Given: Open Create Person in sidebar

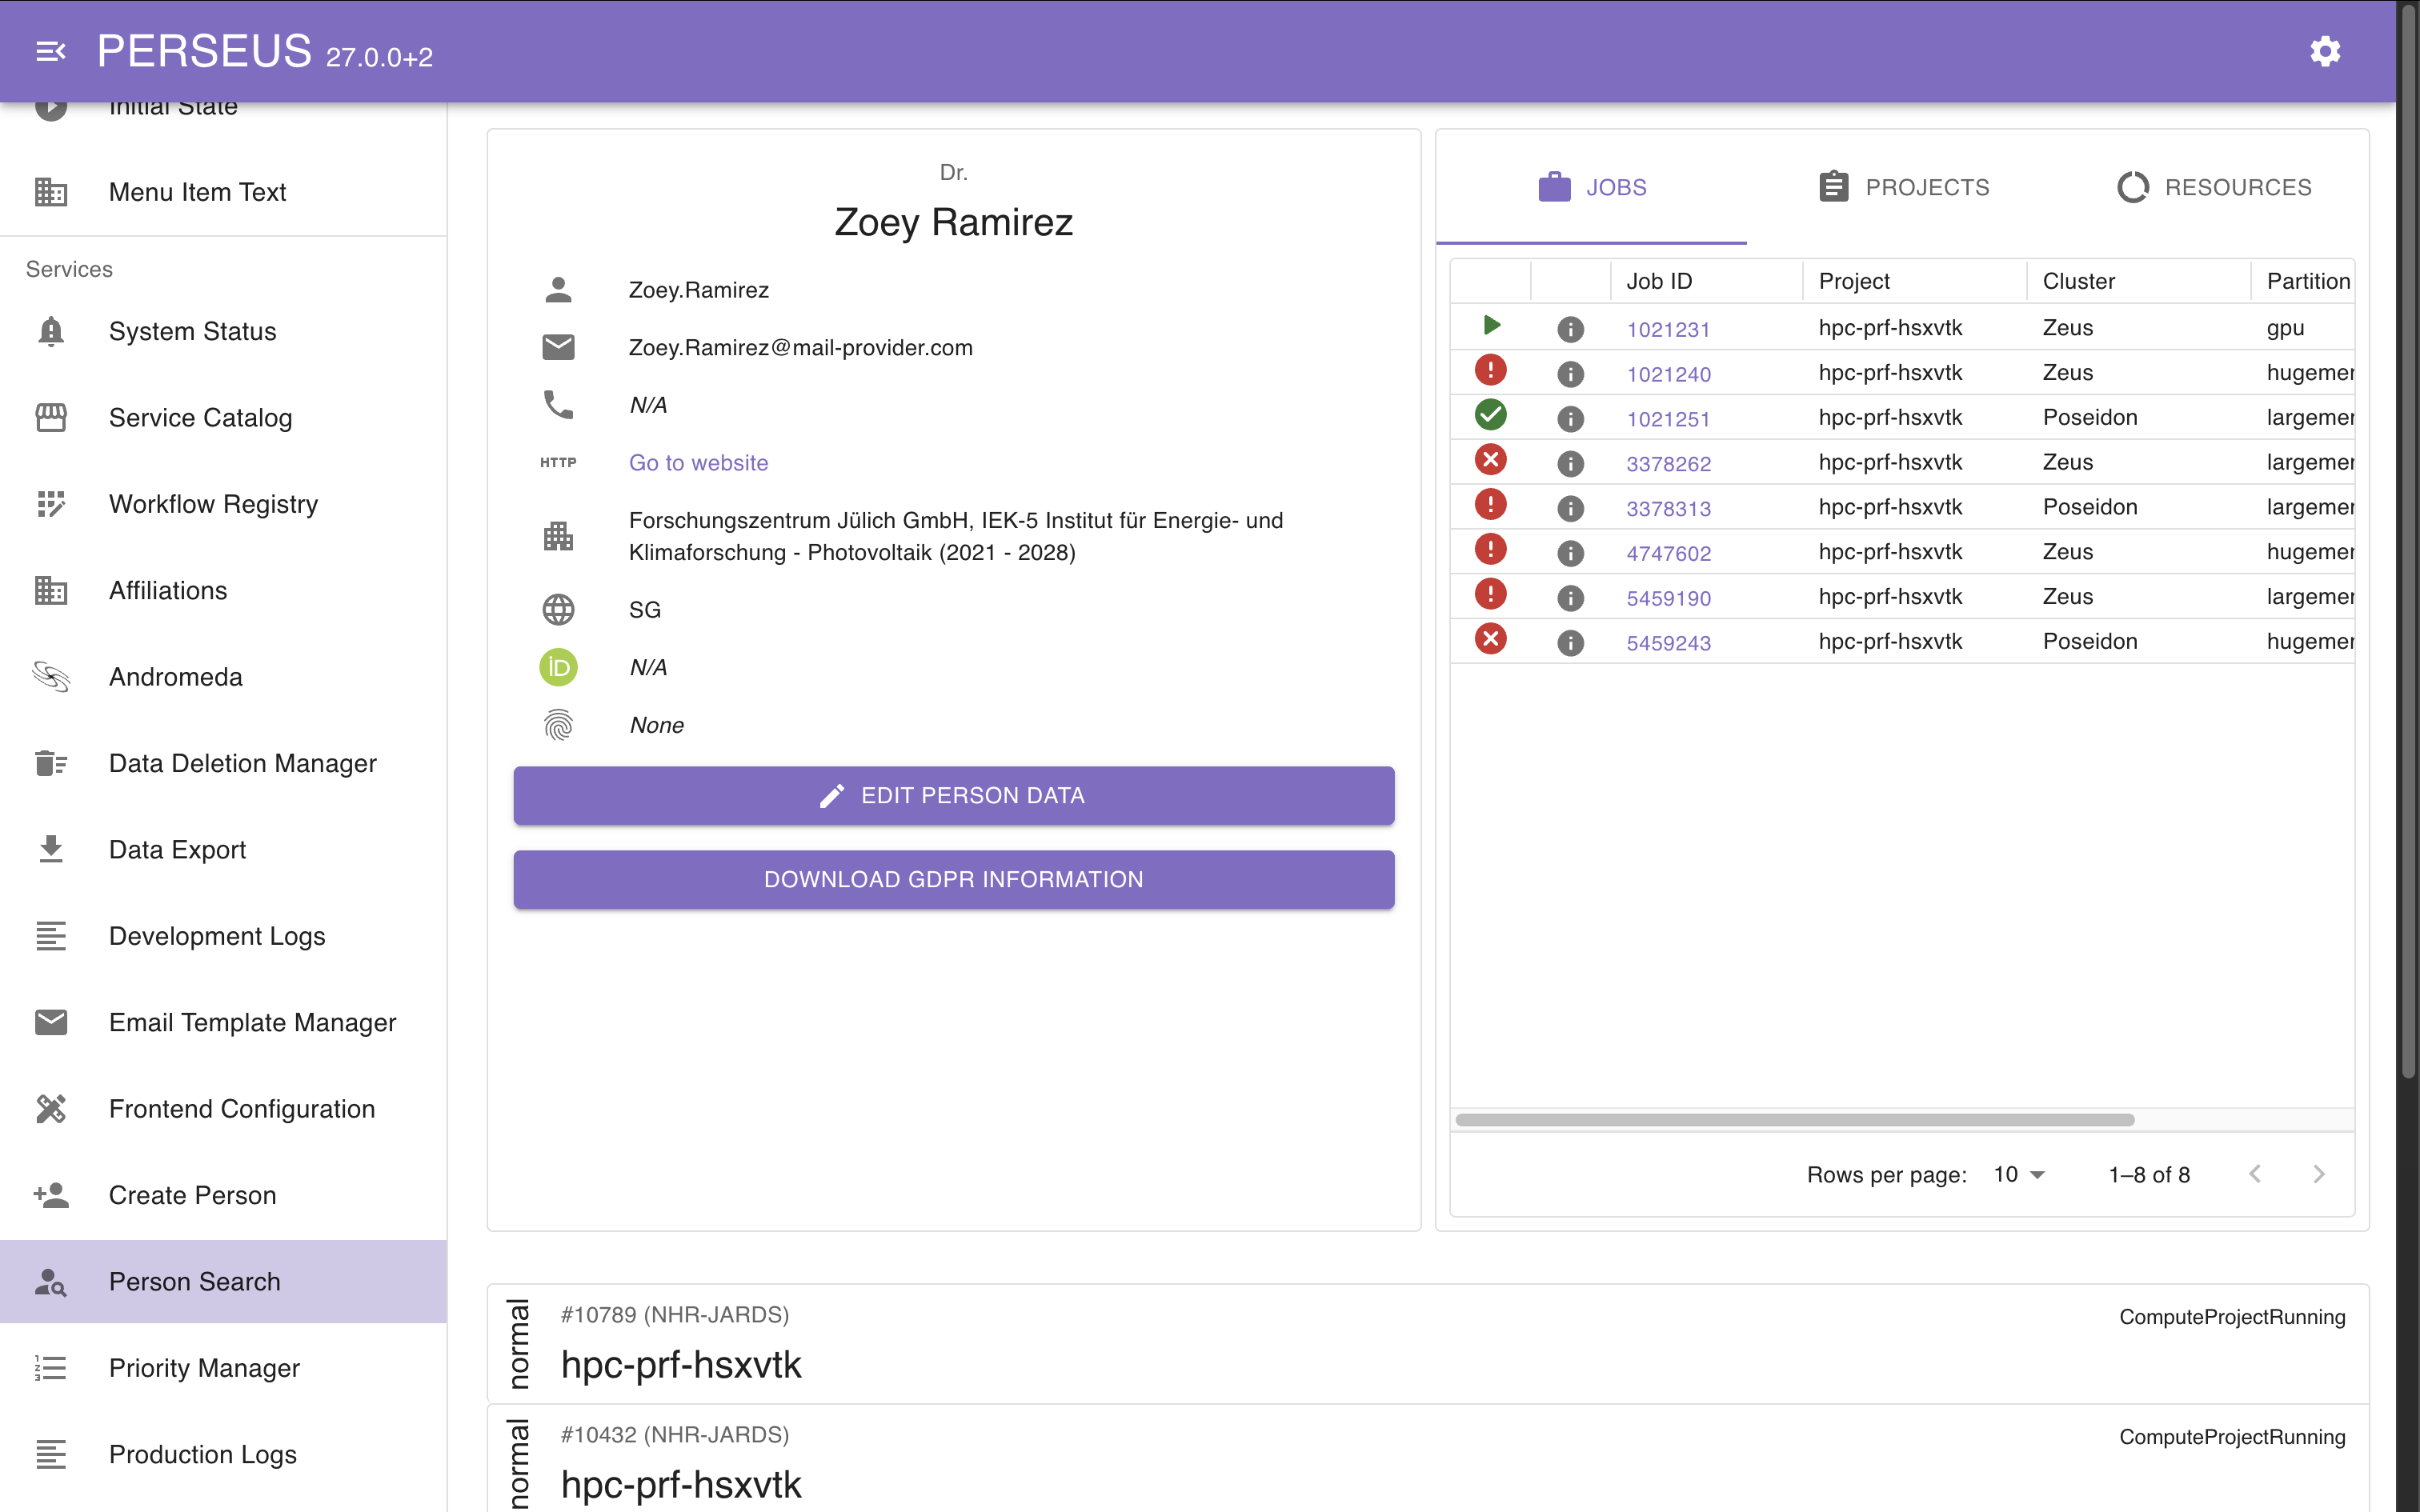Looking at the screenshot, I should 223,1195.
